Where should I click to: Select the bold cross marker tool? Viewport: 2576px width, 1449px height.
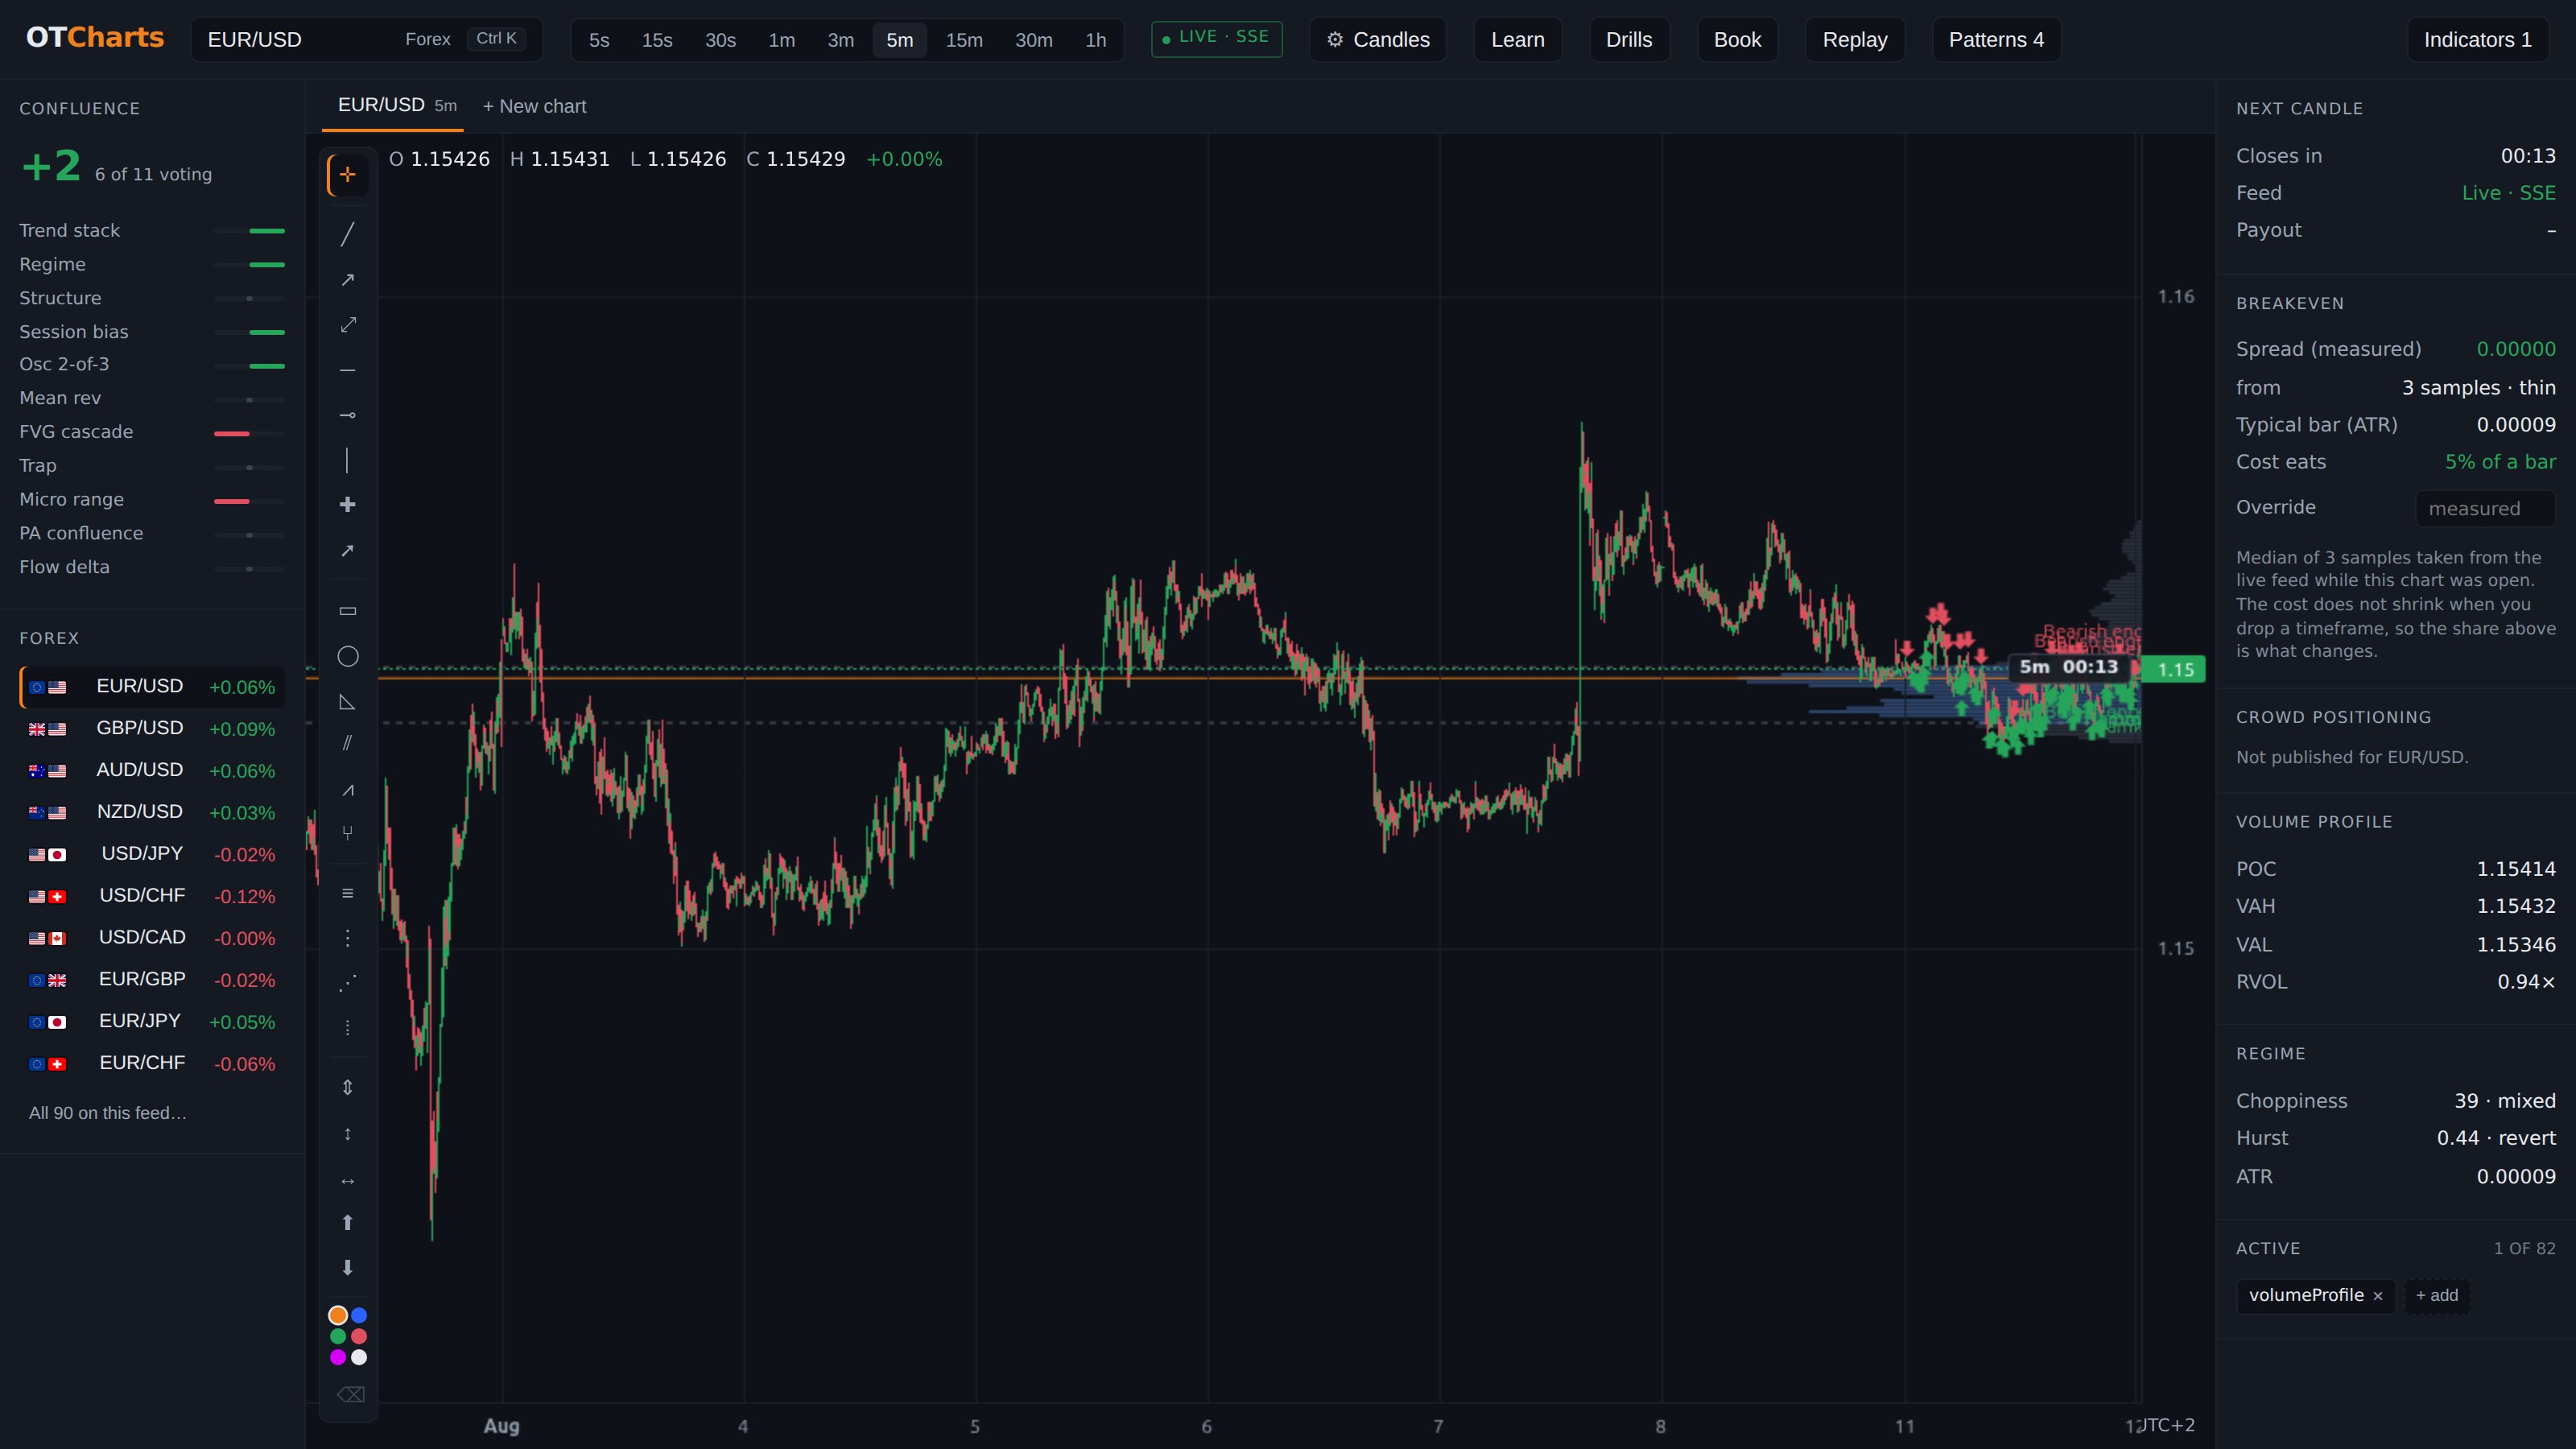tap(347, 505)
